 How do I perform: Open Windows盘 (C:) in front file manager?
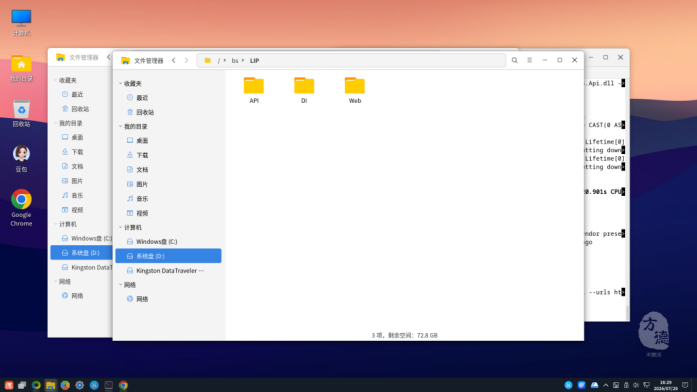coord(168,242)
